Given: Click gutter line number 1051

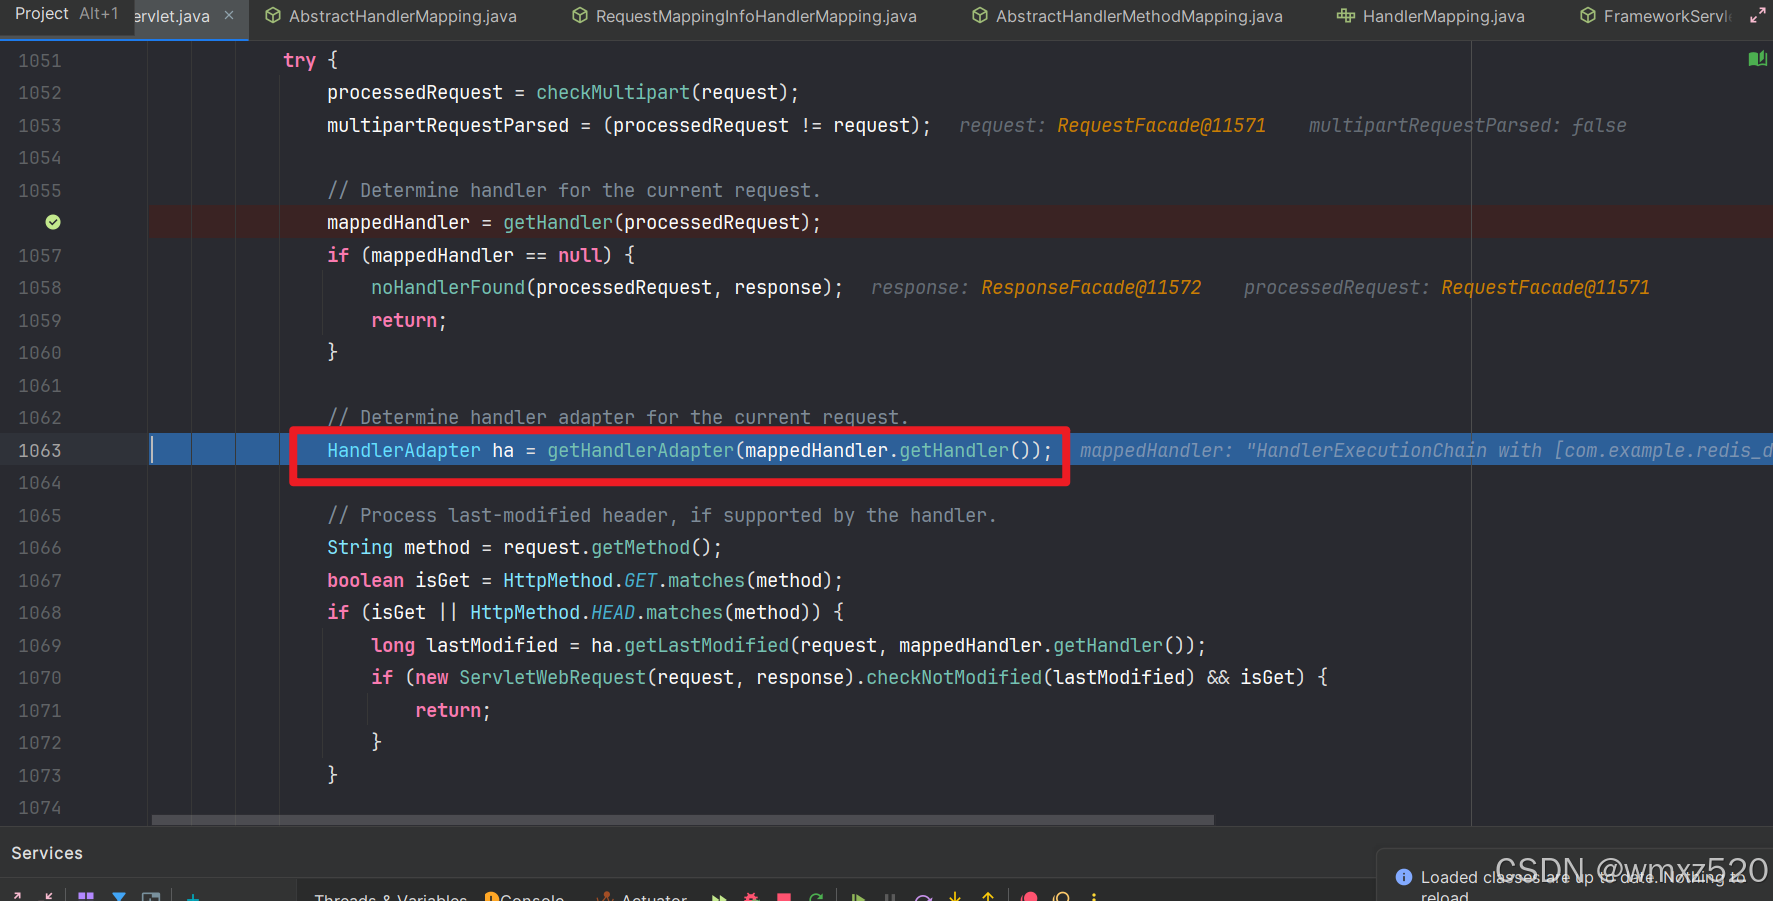Looking at the screenshot, I should 40,60.
